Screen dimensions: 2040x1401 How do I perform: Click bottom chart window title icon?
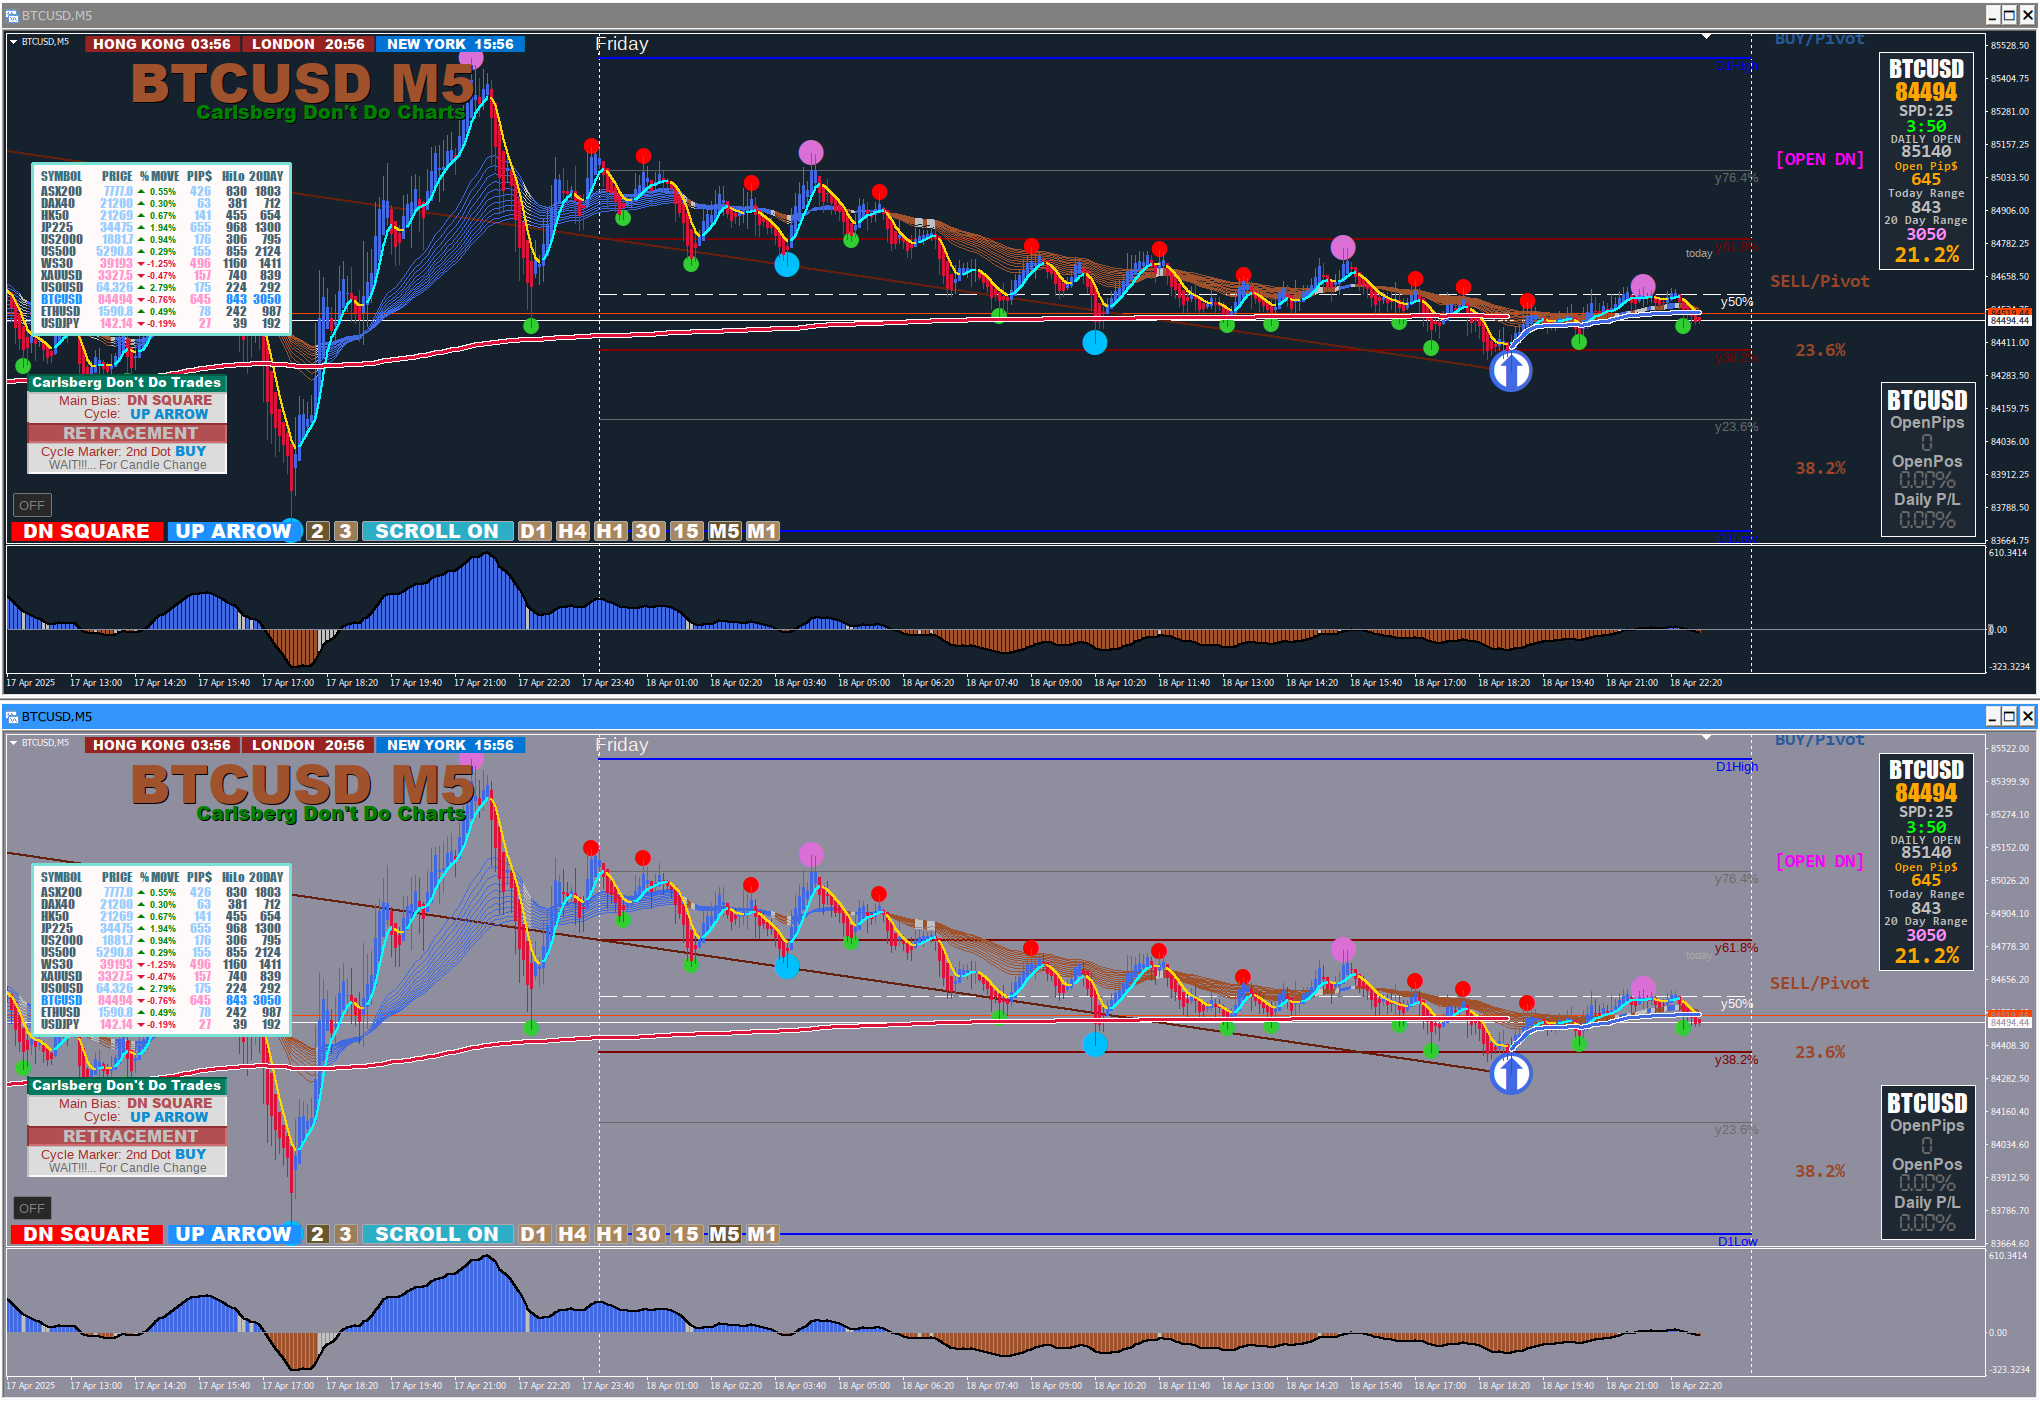coord(11,716)
